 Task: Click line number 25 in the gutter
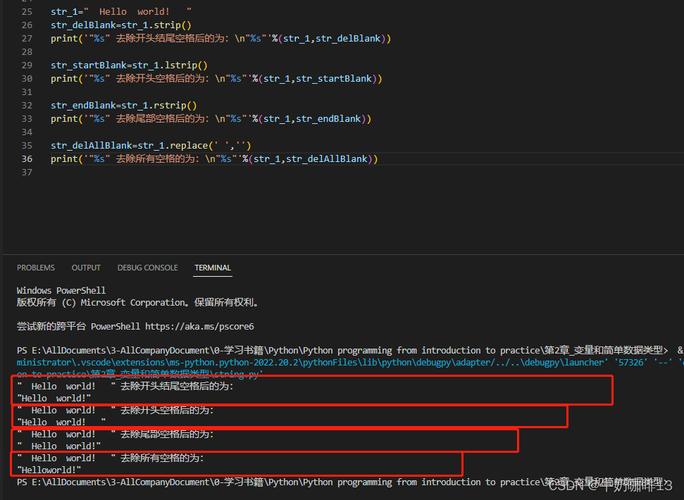tap(27, 12)
